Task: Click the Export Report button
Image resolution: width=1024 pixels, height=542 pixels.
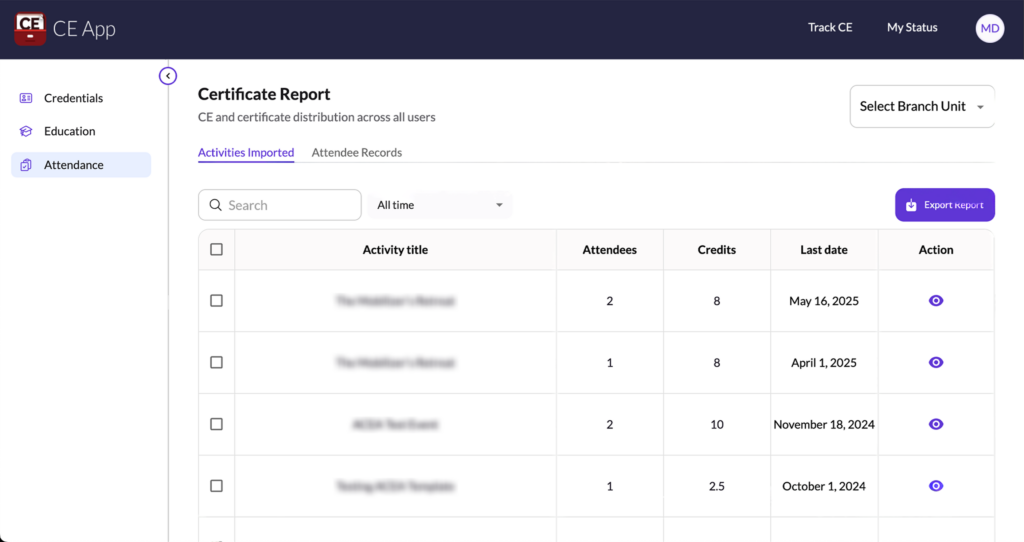Action: tap(945, 205)
